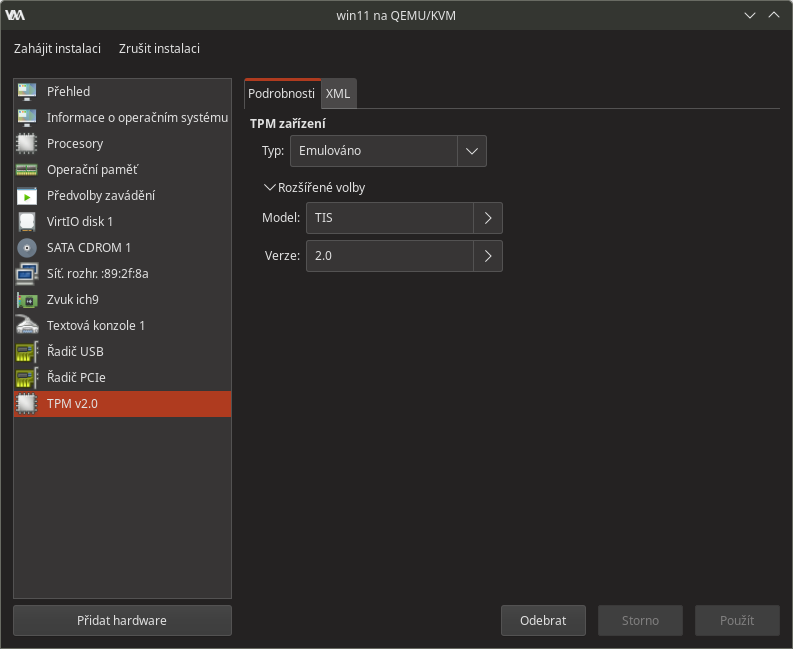The height and width of the screenshot is (649, 793).
Task: Collapse the Rozšířené volby expander
Action: coord(315,188)
